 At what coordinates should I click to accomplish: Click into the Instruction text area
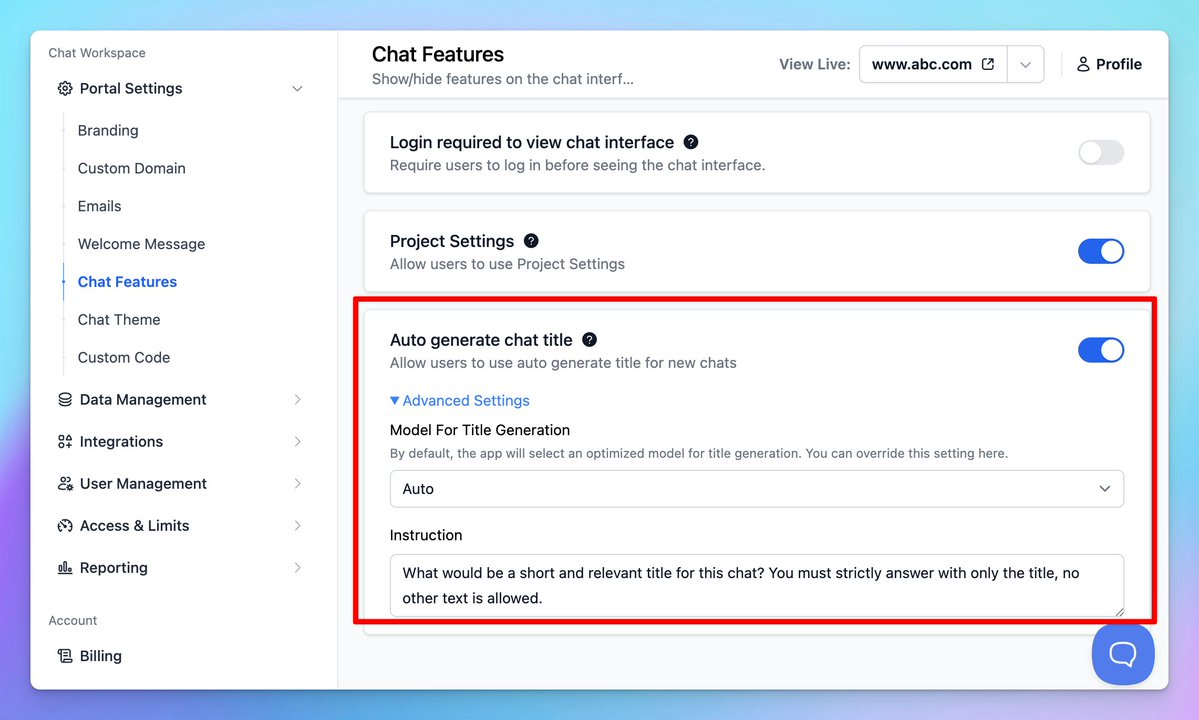pos(756,585)
